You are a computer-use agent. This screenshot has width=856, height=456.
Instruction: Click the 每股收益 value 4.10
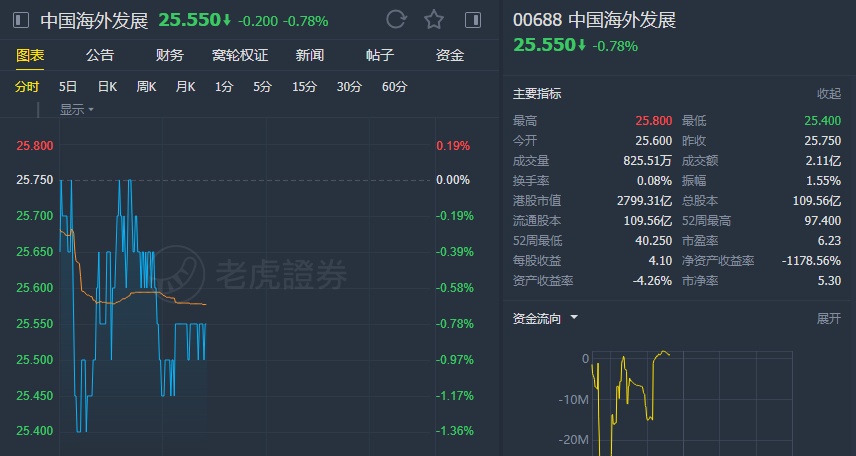pos(661,261)
